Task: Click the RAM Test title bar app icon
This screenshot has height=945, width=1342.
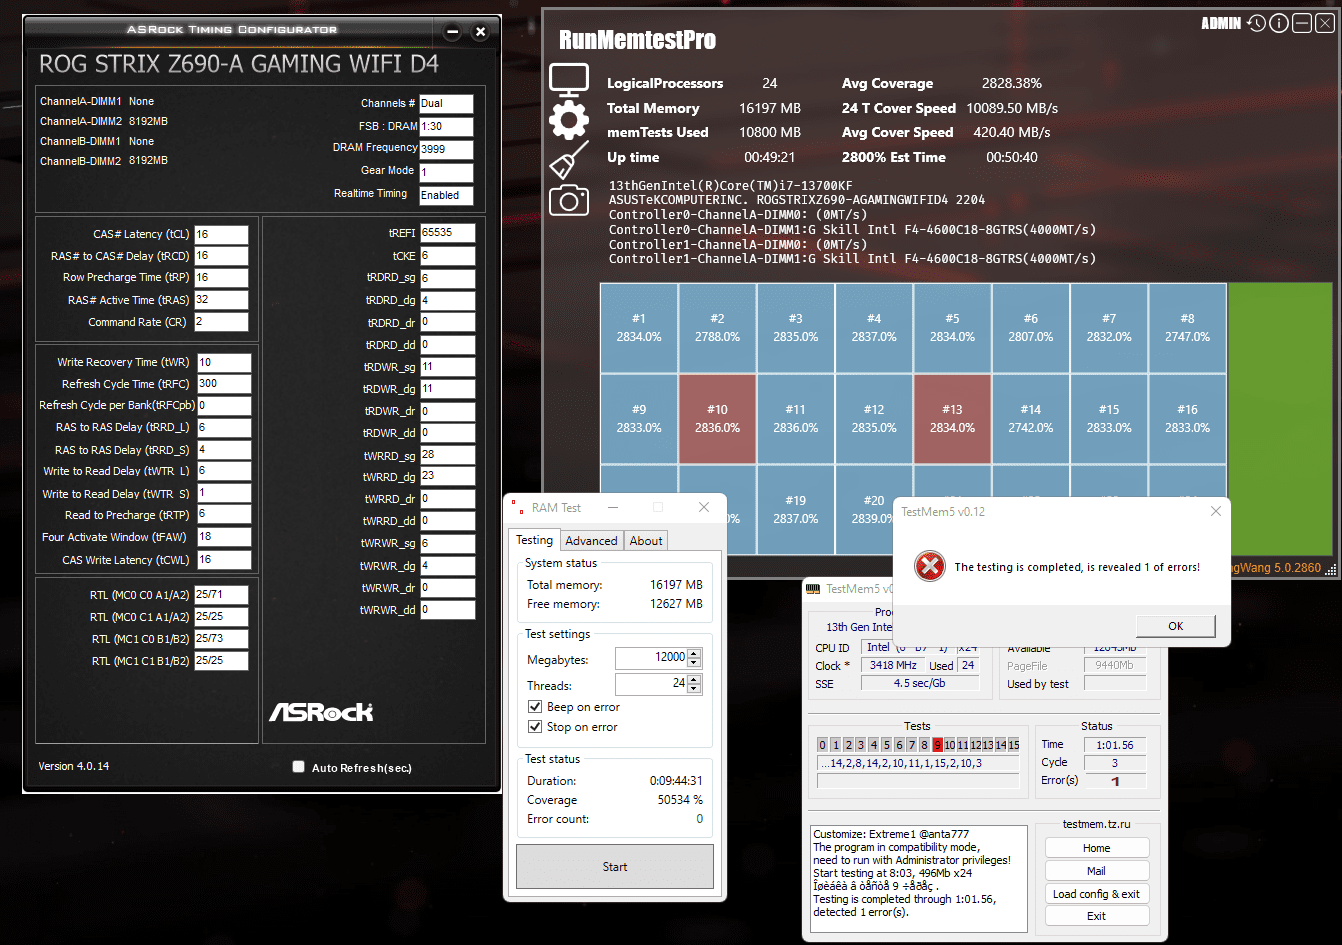Action: [519, 507]
